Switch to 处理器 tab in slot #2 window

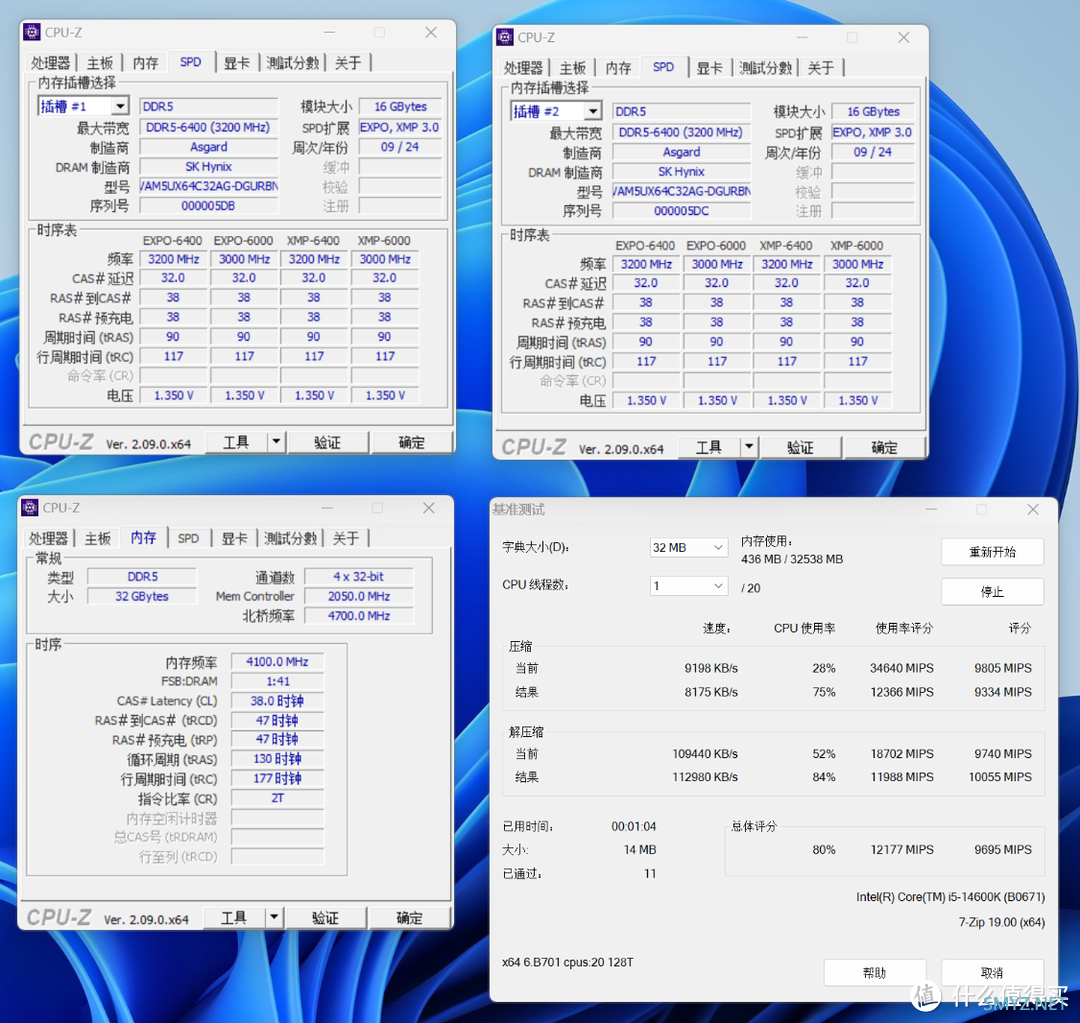[x=523, y=68]
